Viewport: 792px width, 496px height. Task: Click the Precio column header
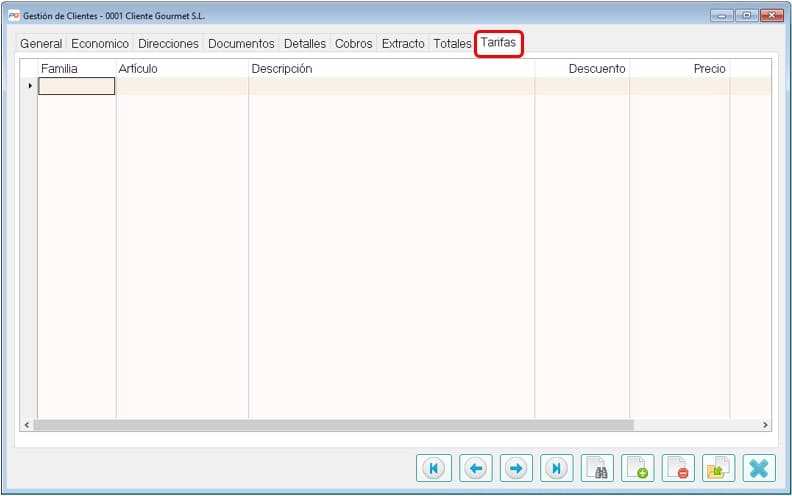[680, 69]
